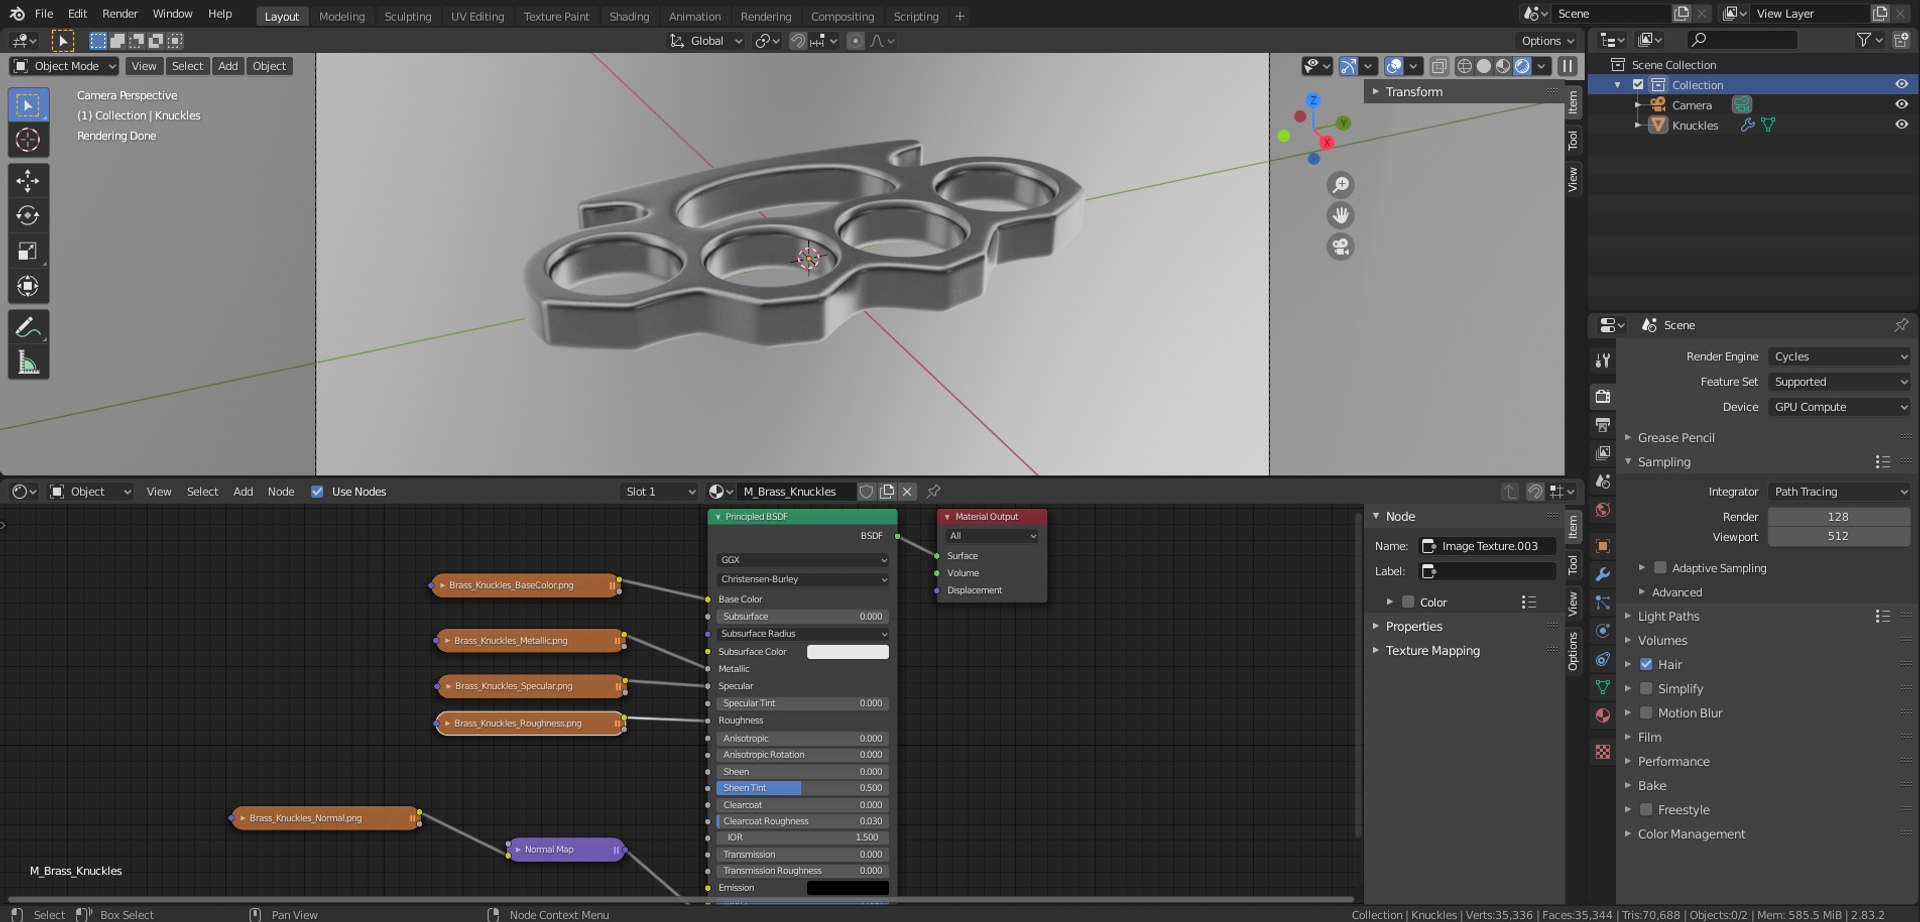Select the Cursor tool in viewport toolbar

pyautogui.click(x=28, y=140)
